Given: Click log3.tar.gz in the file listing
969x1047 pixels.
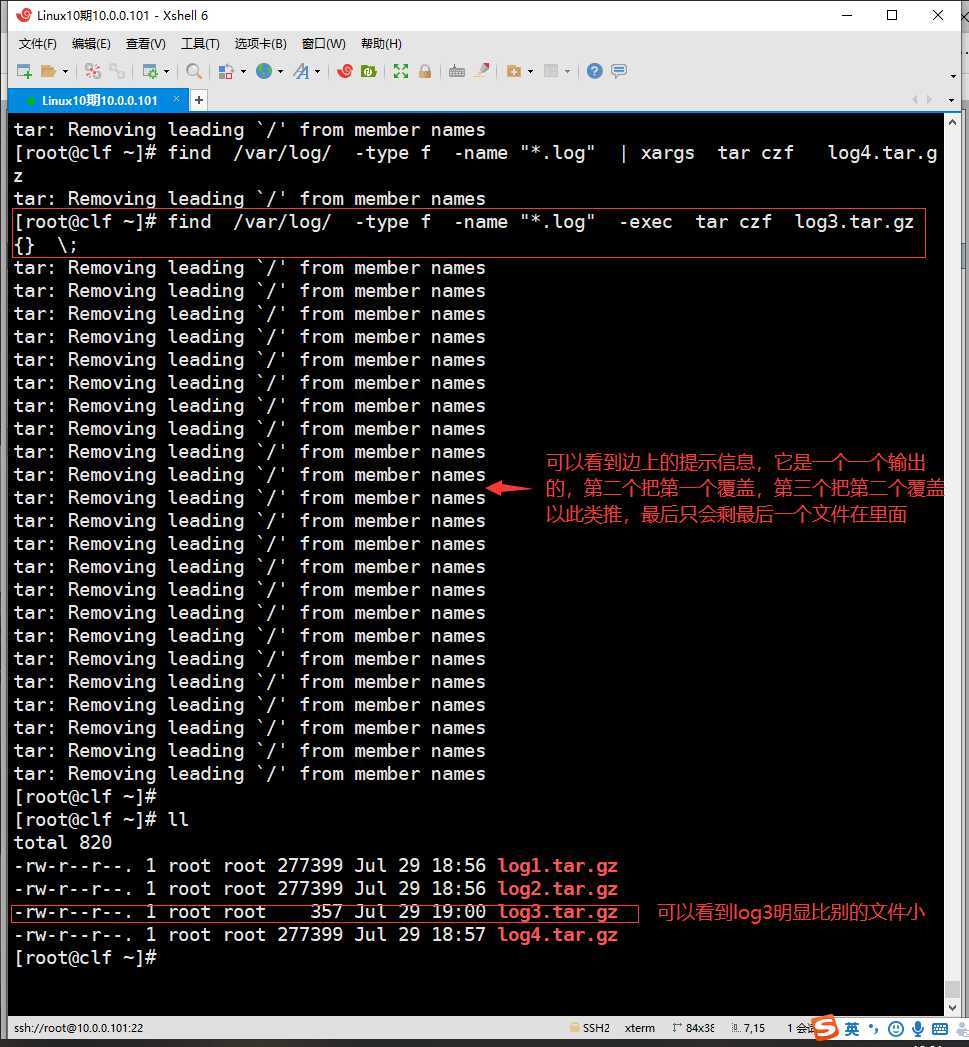Looking at the screenshot, I should click(x=558, y=912).
